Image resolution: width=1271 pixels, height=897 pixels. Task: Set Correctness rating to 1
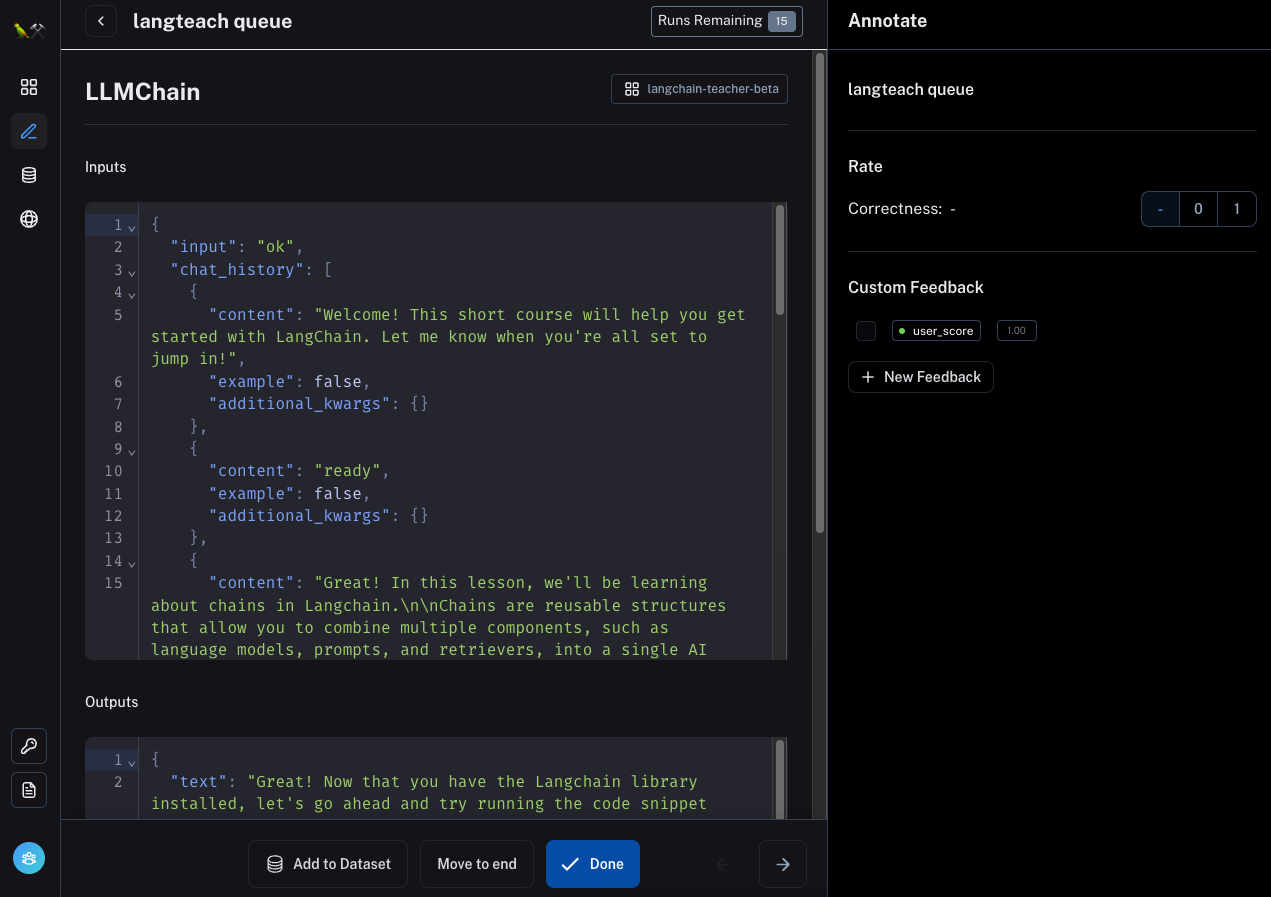click(1237, 209)
